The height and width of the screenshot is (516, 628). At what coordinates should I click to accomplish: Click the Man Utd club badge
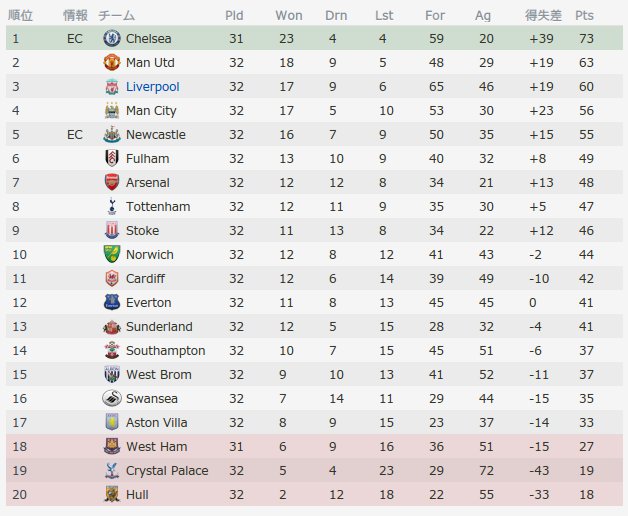click(x=112, y=62)
